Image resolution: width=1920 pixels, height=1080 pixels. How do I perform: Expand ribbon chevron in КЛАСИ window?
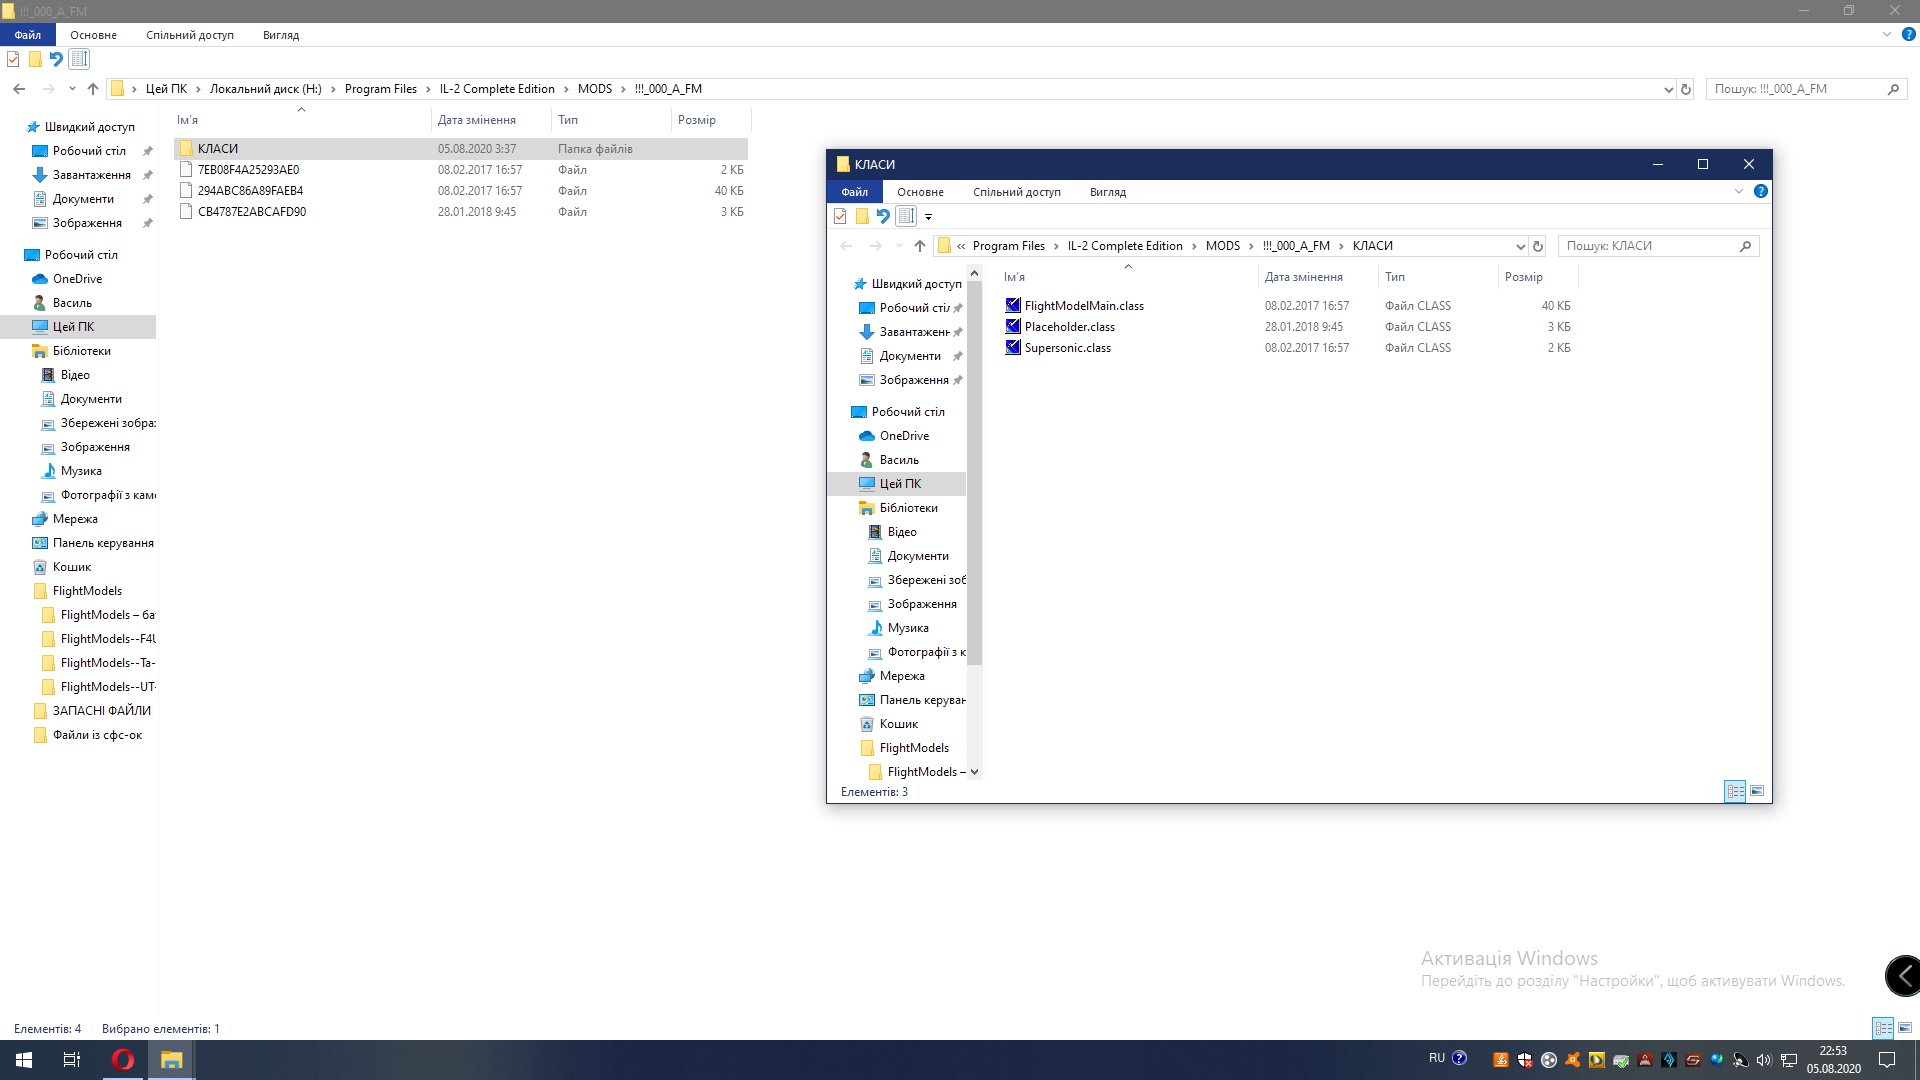point(1739,191)
